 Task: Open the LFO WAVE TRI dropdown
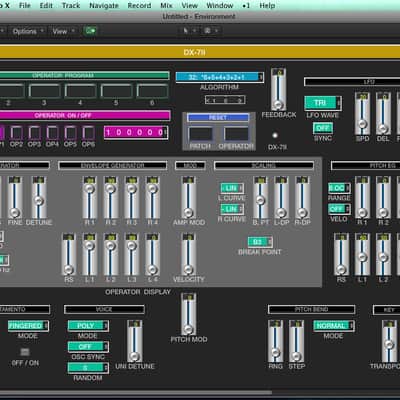(323, 103)
